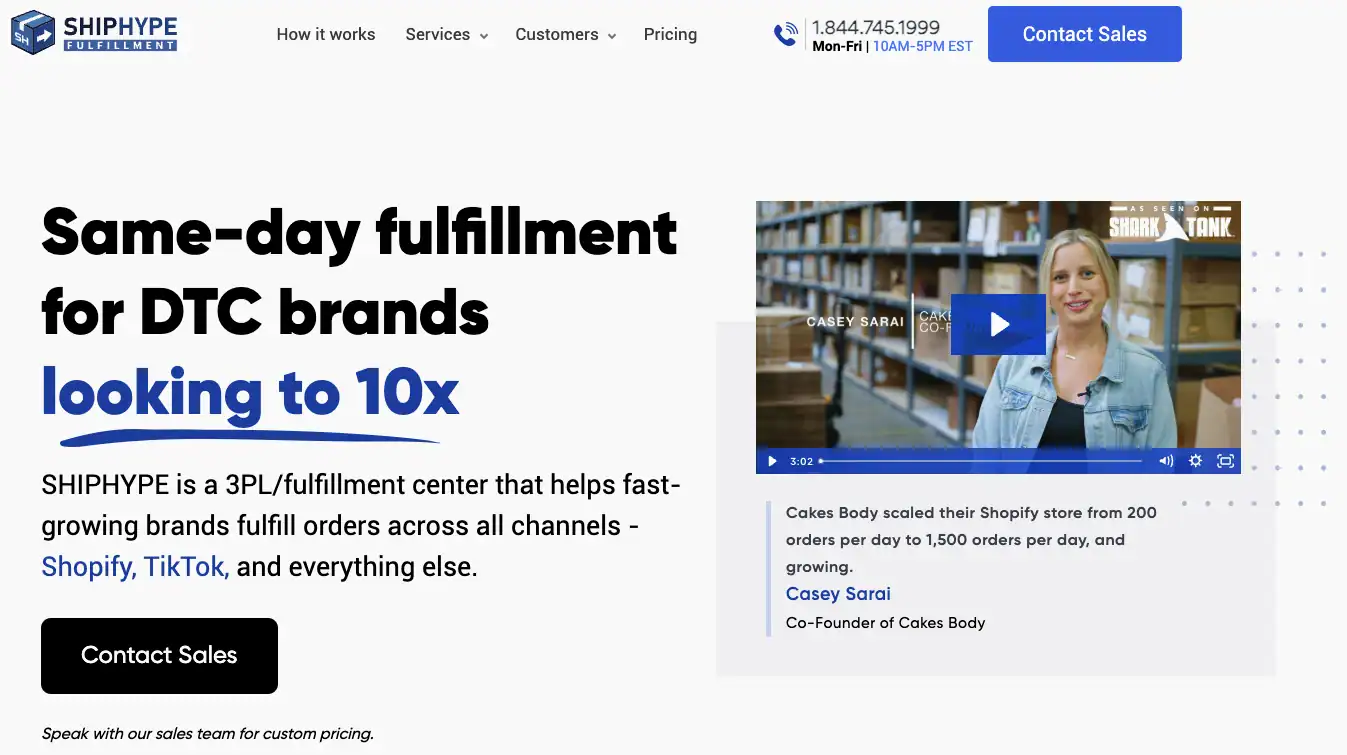The image size is (1347, 755).
Task: Click the Mon-Fri label in header
Action: click(837, 46)
